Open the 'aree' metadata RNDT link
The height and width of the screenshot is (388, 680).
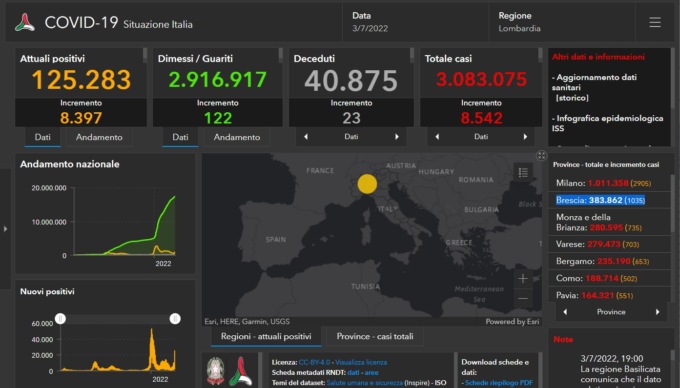pos(371,373)
